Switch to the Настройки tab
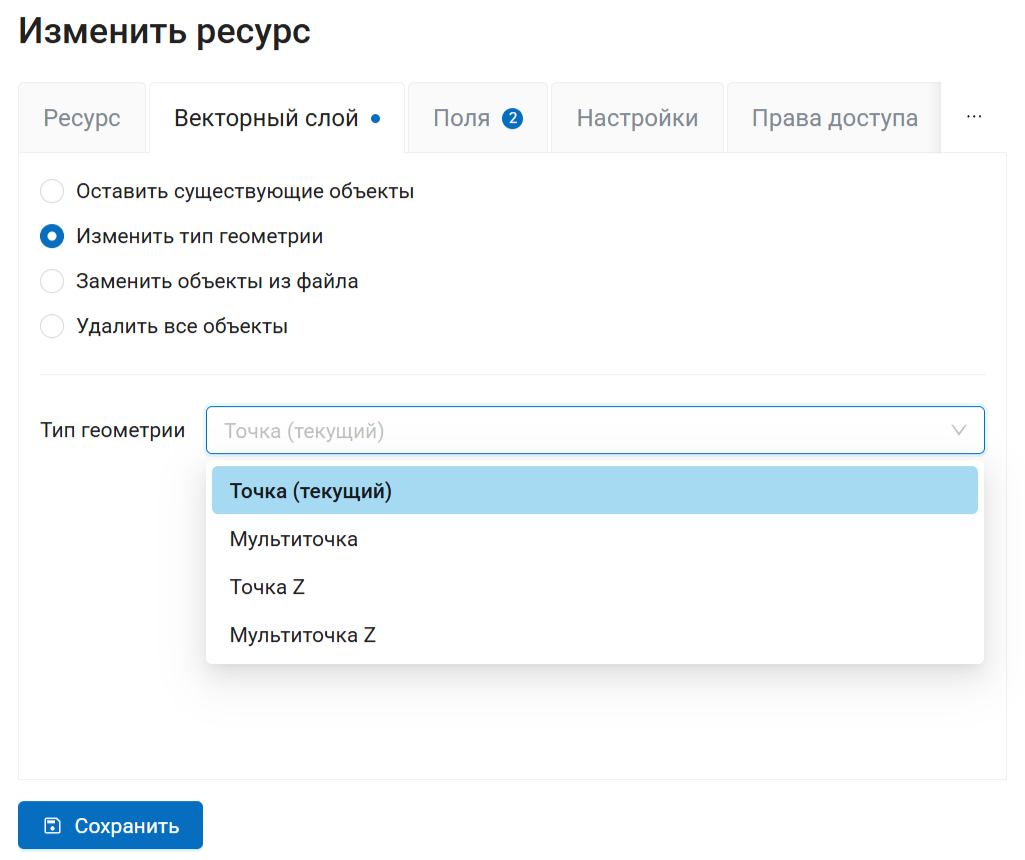This screenshot has height=860, width=1025. tap(637, 118)
